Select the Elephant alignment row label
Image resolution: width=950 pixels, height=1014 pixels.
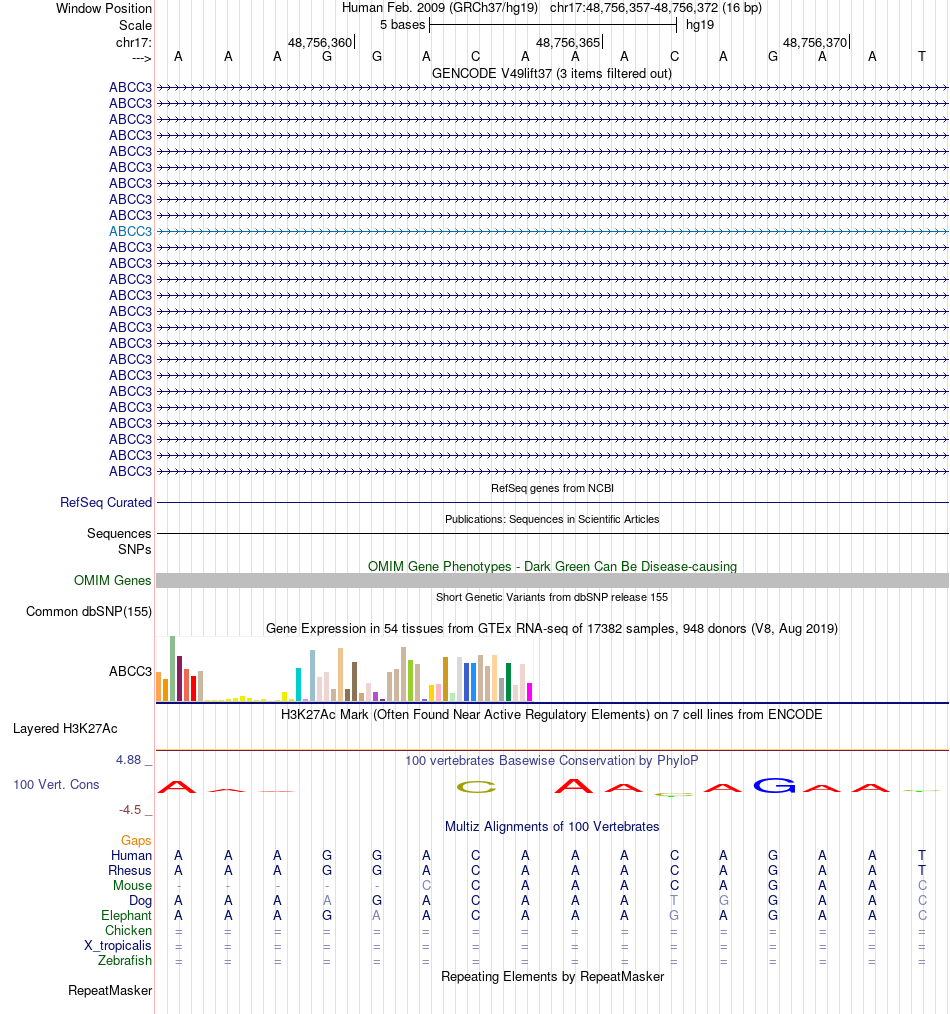[x=126, y=916]
